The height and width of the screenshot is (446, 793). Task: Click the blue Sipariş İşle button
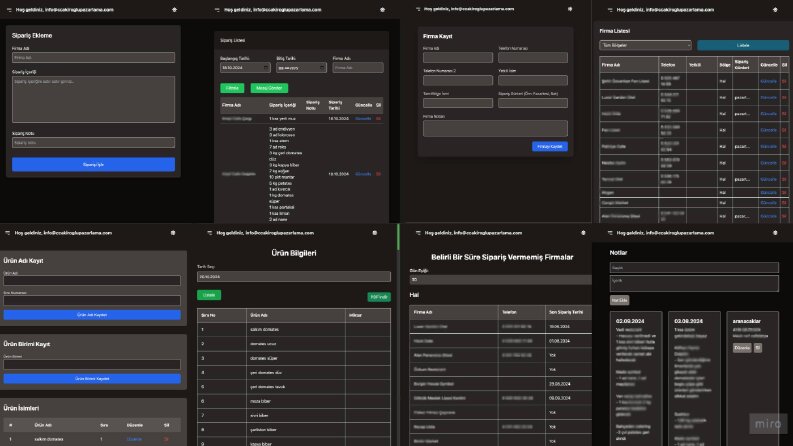coord(94,164)
